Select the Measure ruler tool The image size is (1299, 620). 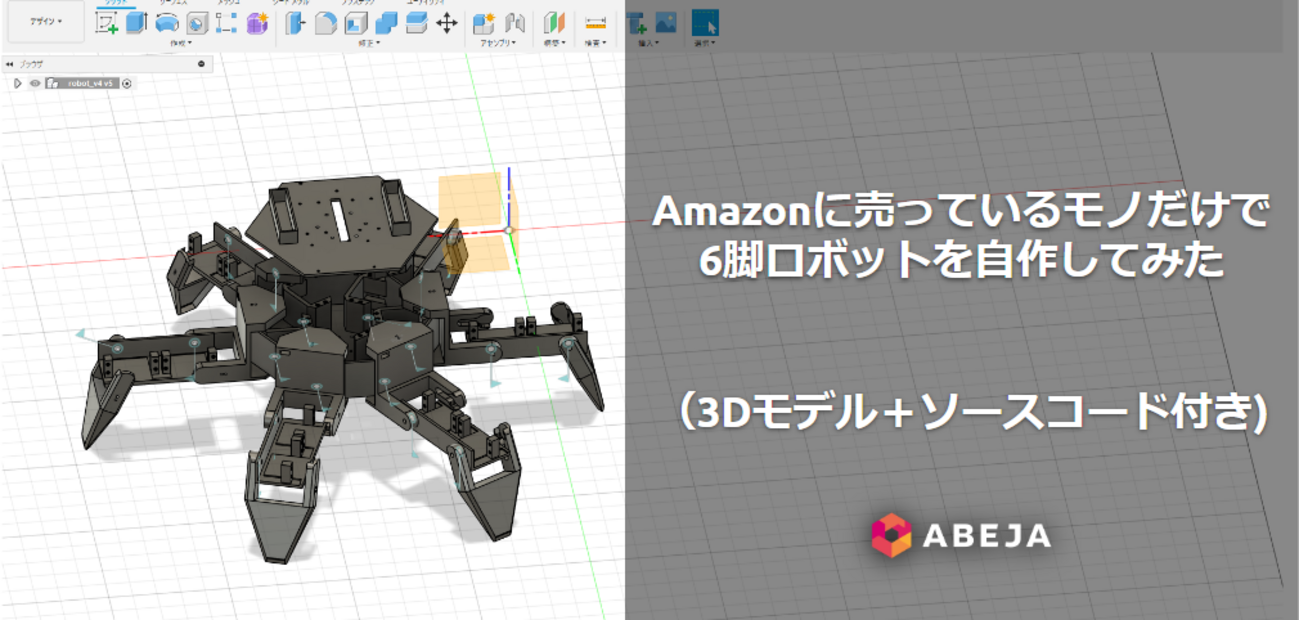[x=596, y=23]
